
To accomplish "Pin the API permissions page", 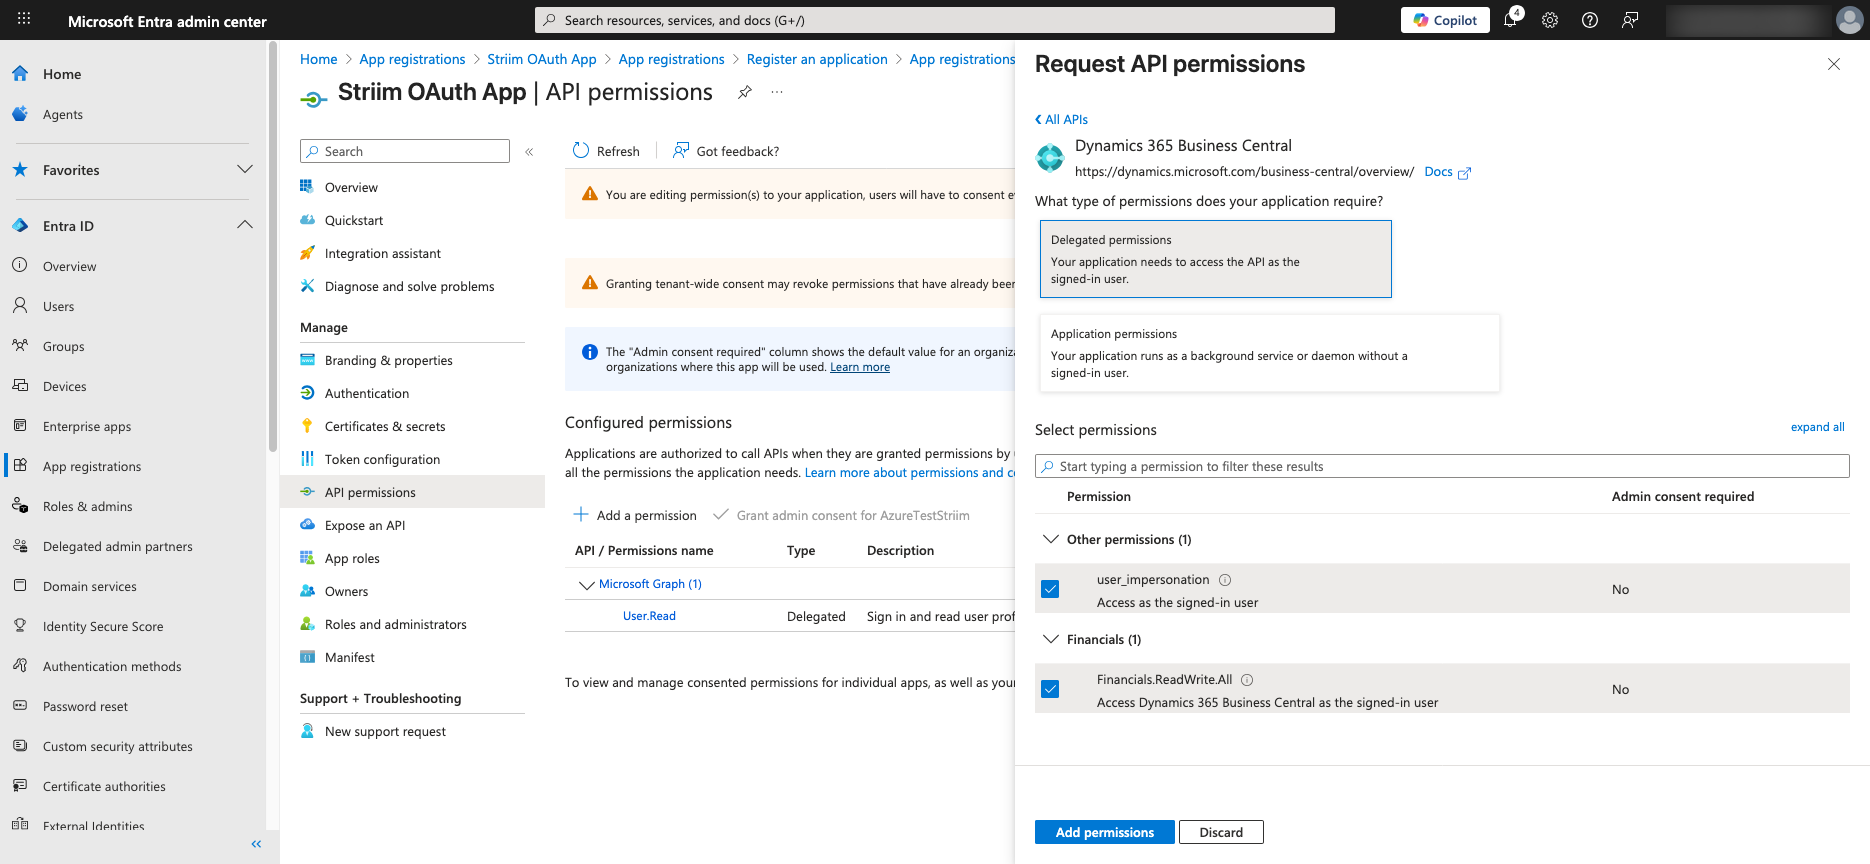I will (x=744, y=91).
